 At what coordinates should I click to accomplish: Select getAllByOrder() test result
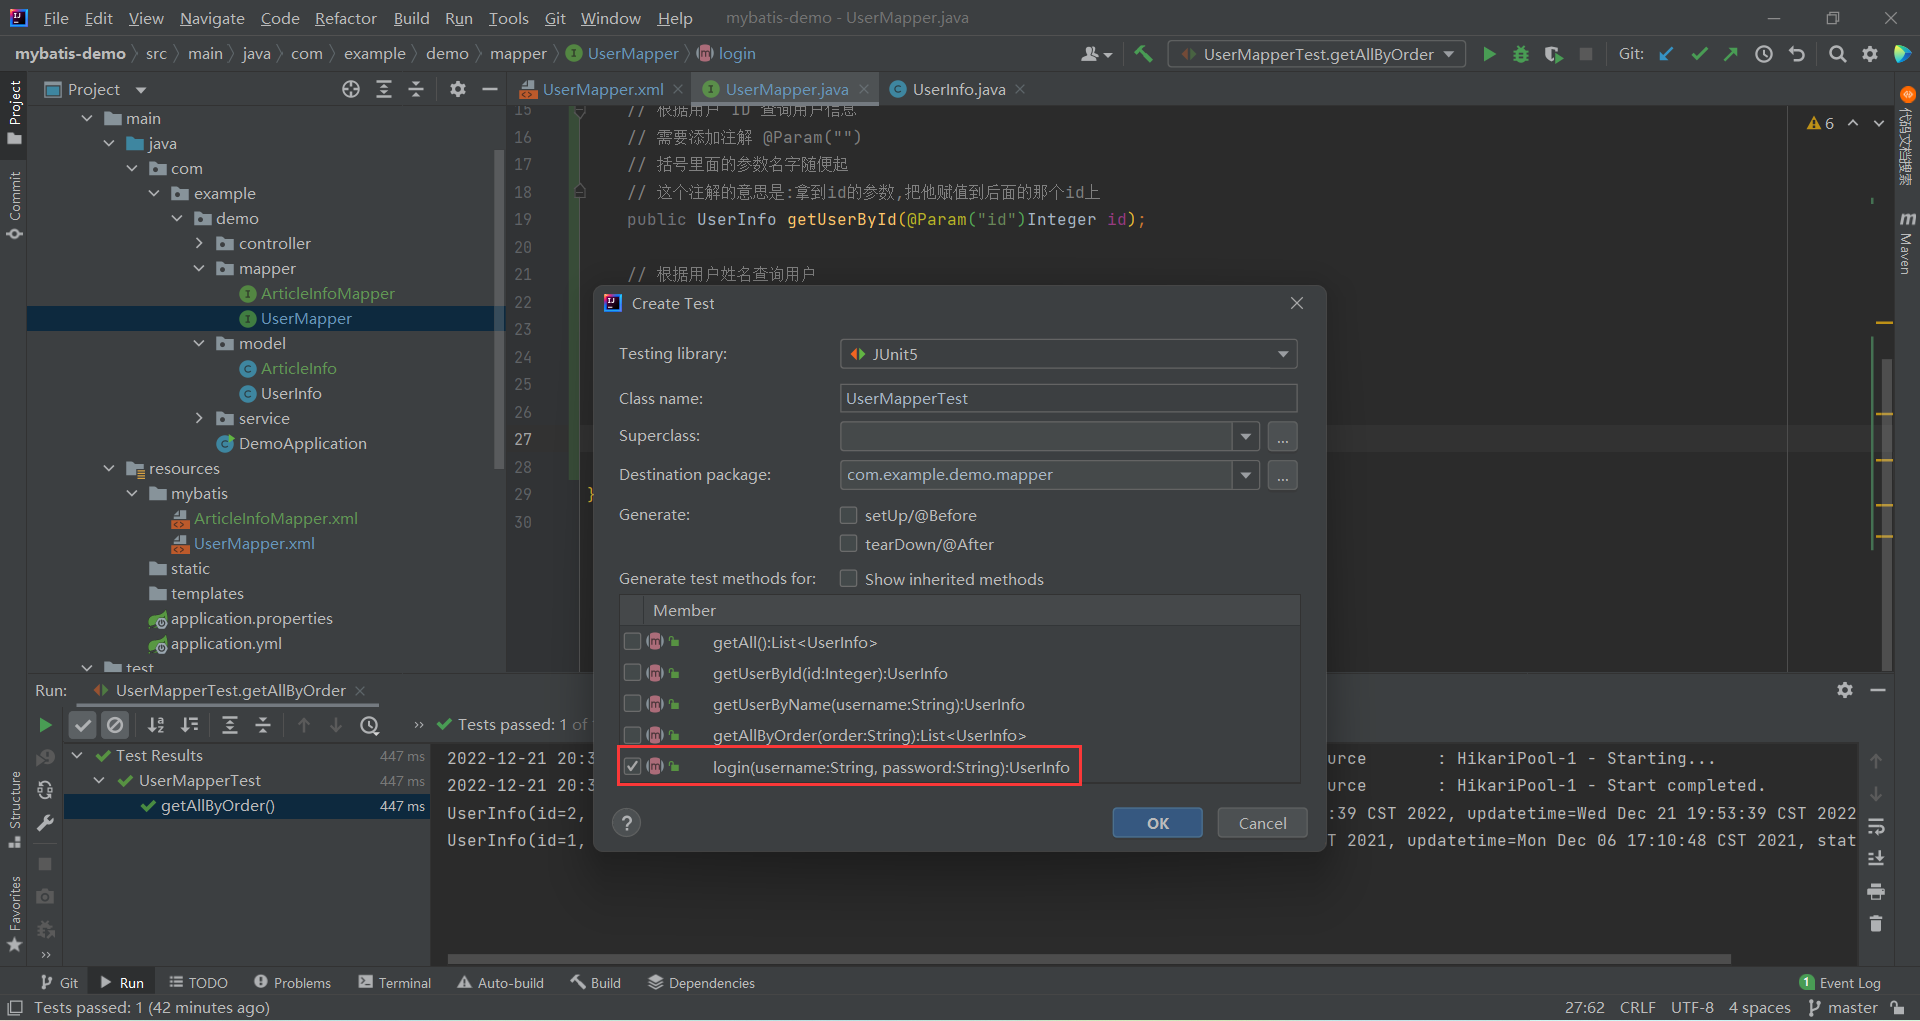pos(217,806)
